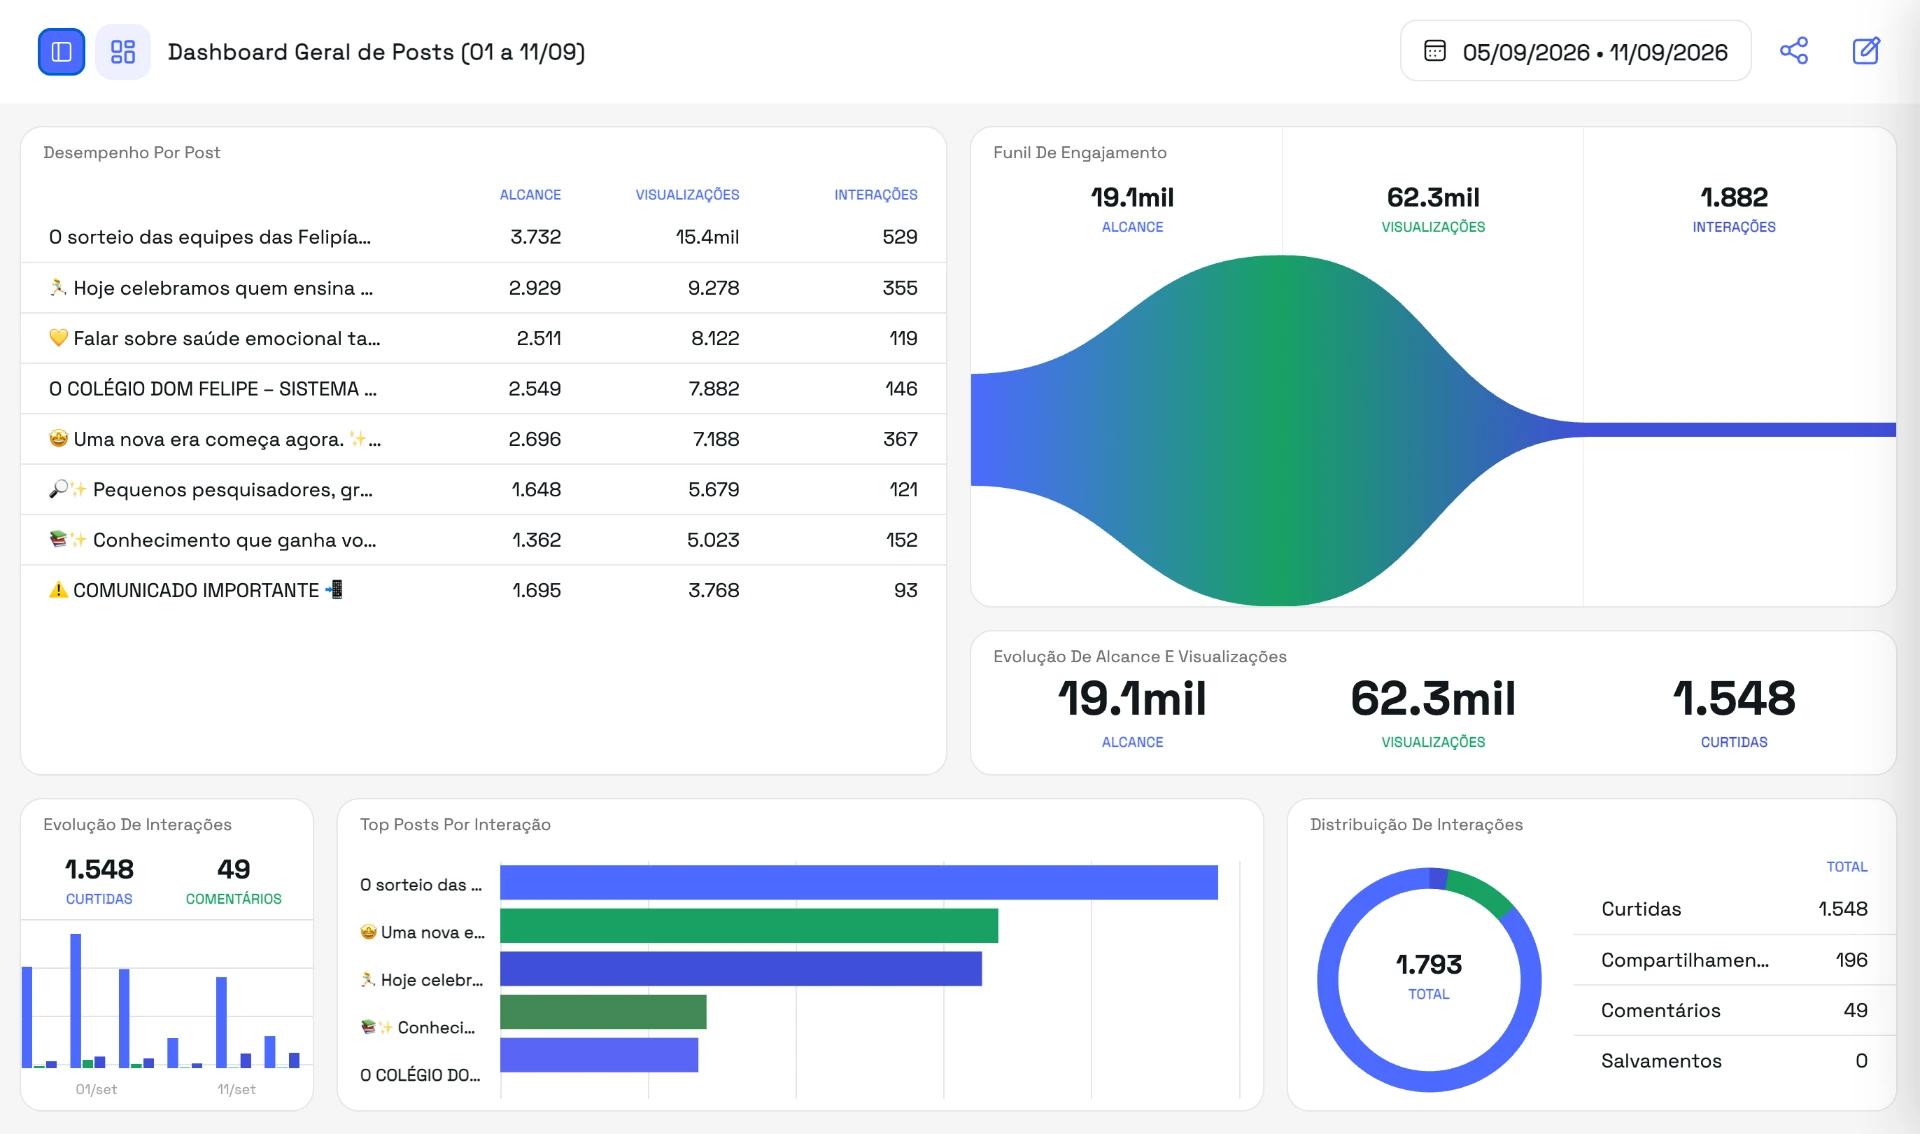1920x1134 pixels.
Task: Click 'Desempenho Por Post' panel title
Action: tap(131, 152)
